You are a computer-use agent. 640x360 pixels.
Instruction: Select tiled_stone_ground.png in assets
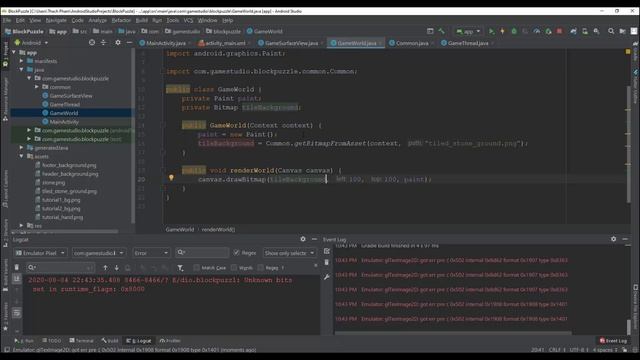(x=69, y=191)
